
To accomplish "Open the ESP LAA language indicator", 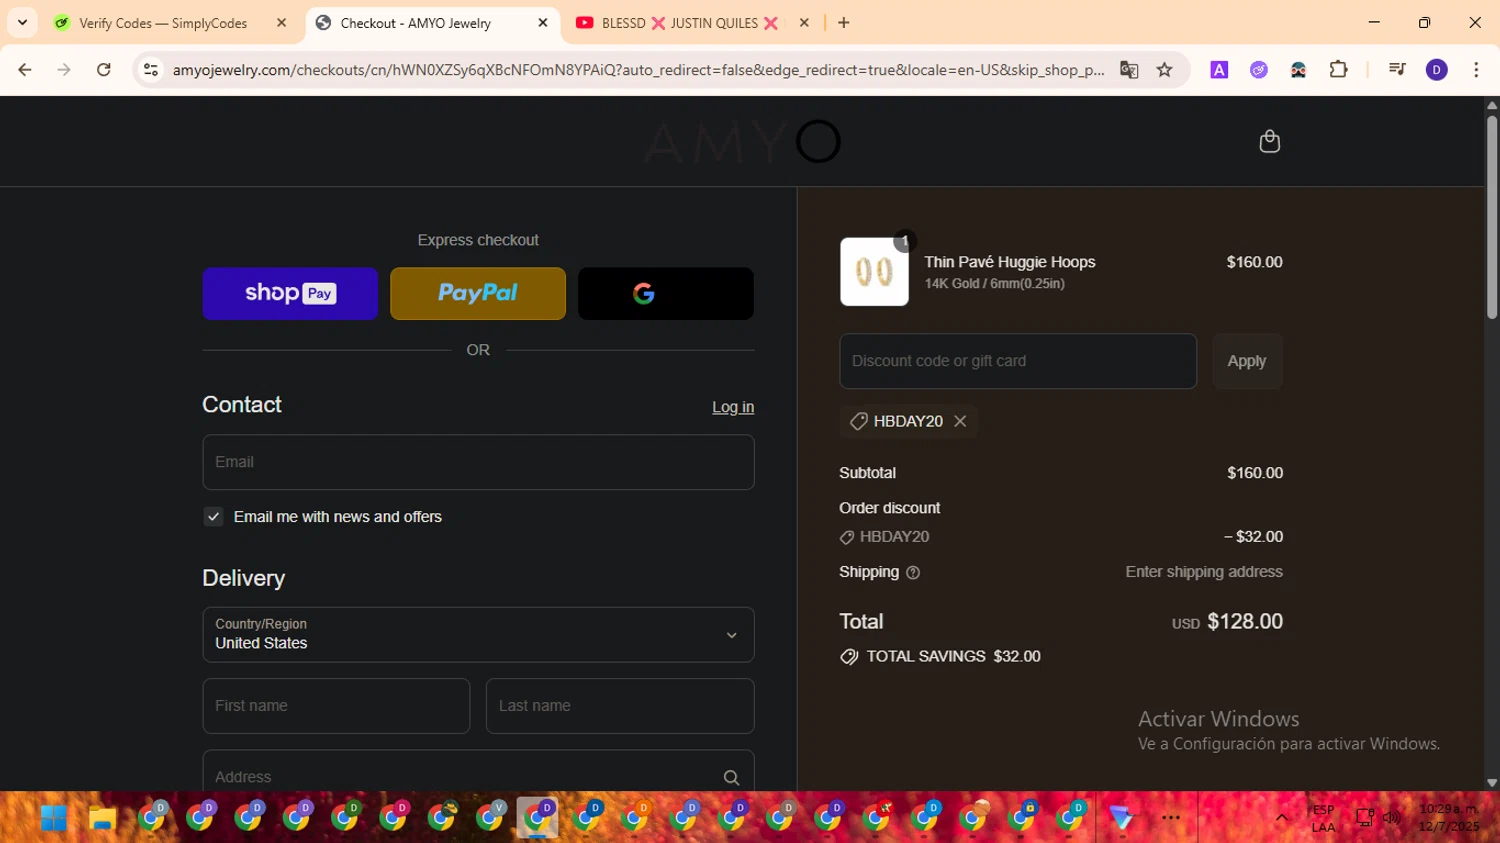I will coord(1323,818).
